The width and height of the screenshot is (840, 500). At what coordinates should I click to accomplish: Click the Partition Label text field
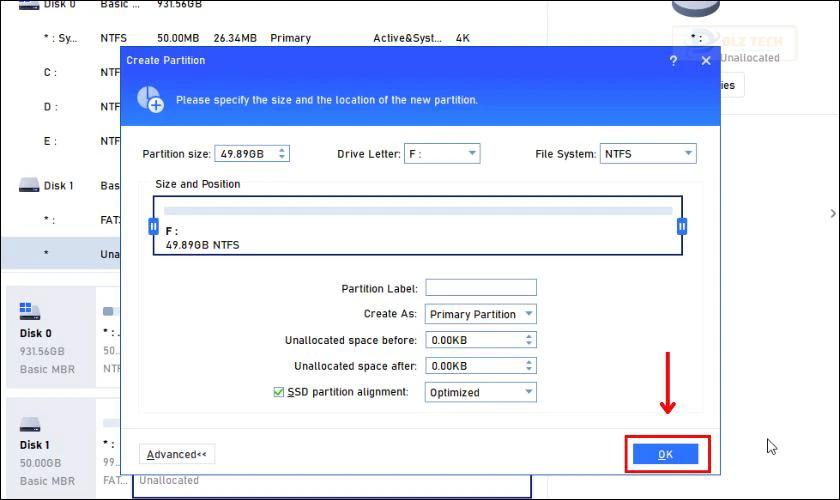481,287
